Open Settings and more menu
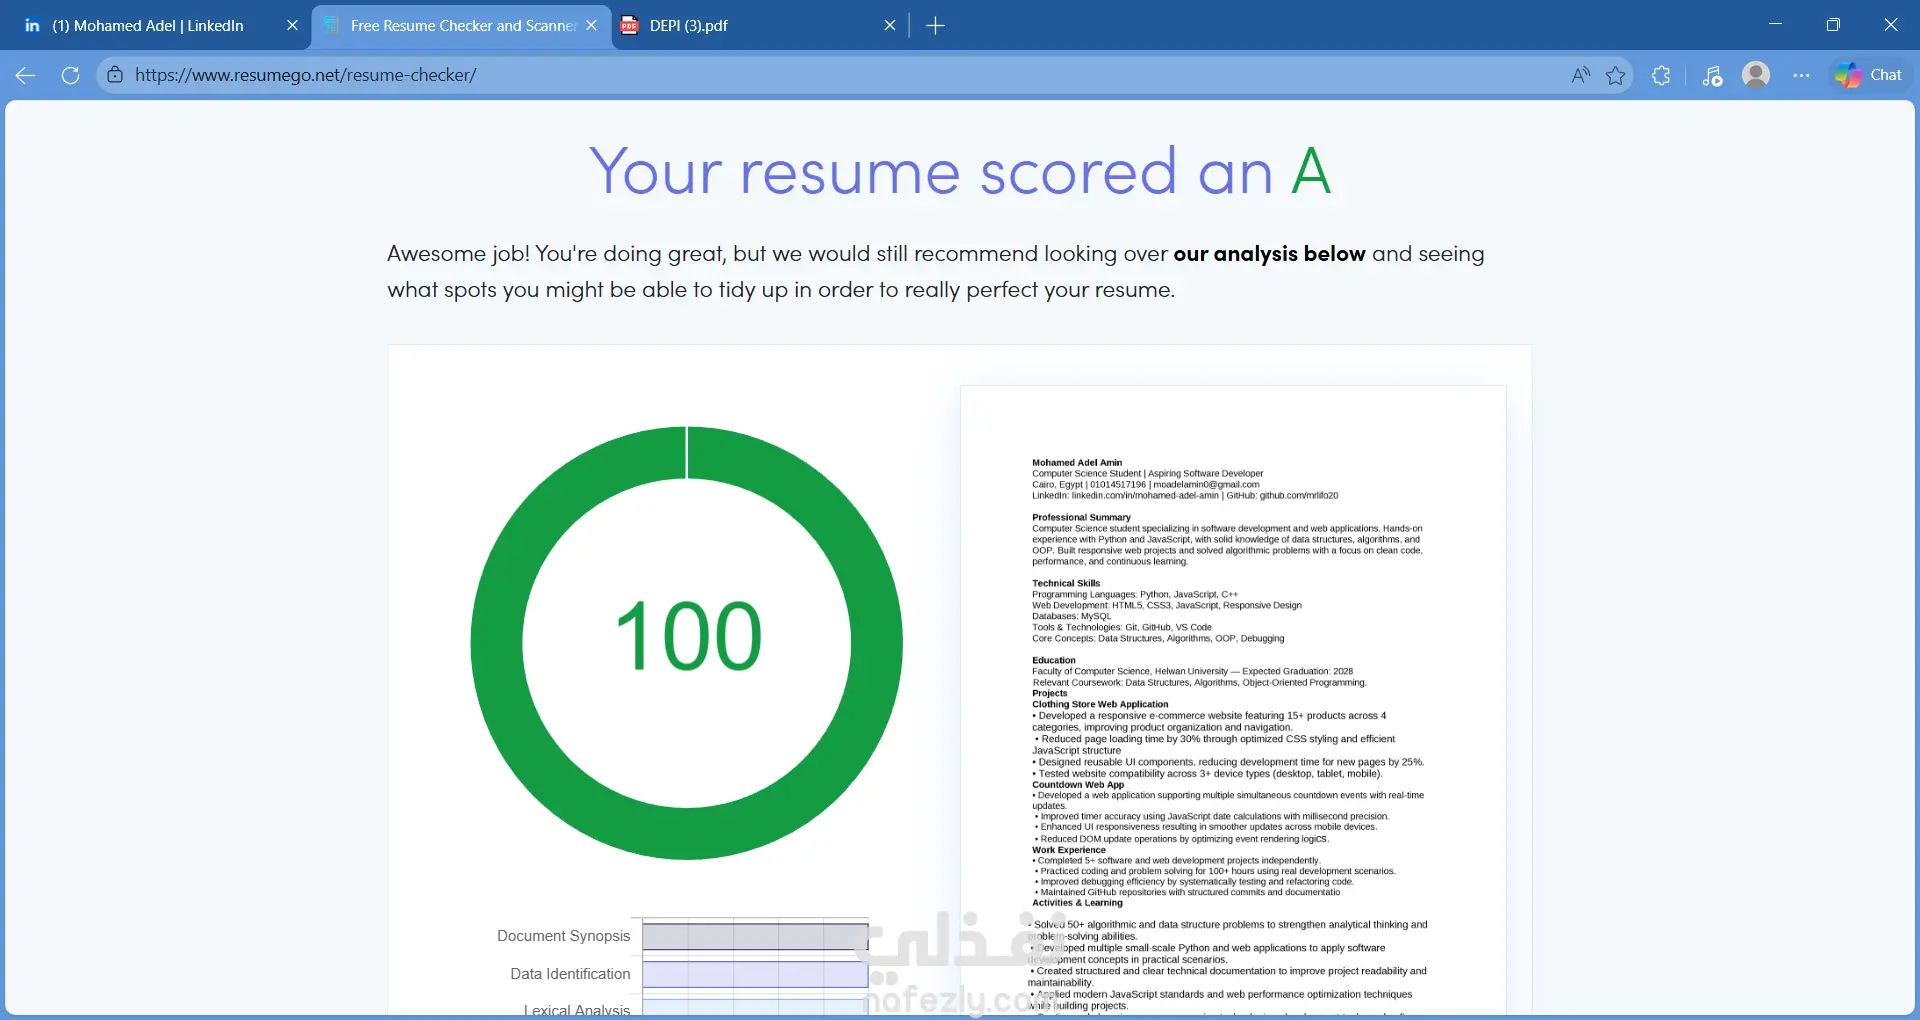Screen dimensions: 1920x1020 [x=1801, y=75]
